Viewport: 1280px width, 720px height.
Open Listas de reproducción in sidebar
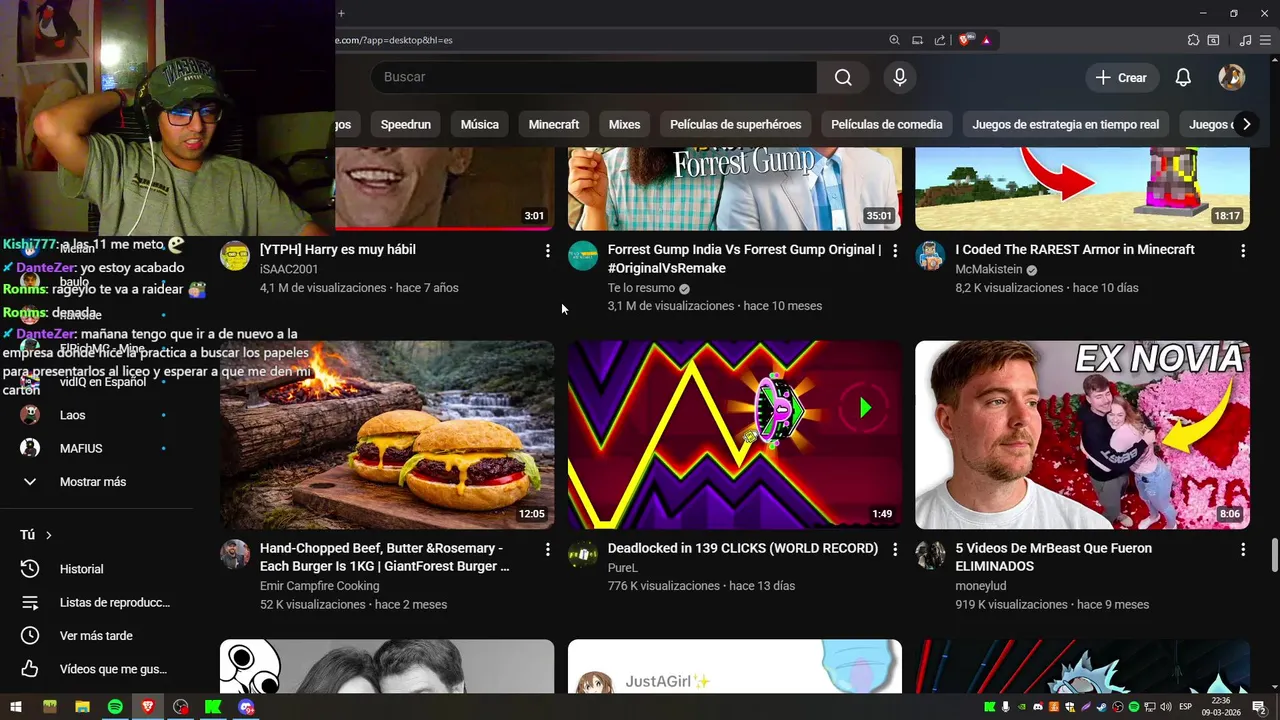coord(97,602)
